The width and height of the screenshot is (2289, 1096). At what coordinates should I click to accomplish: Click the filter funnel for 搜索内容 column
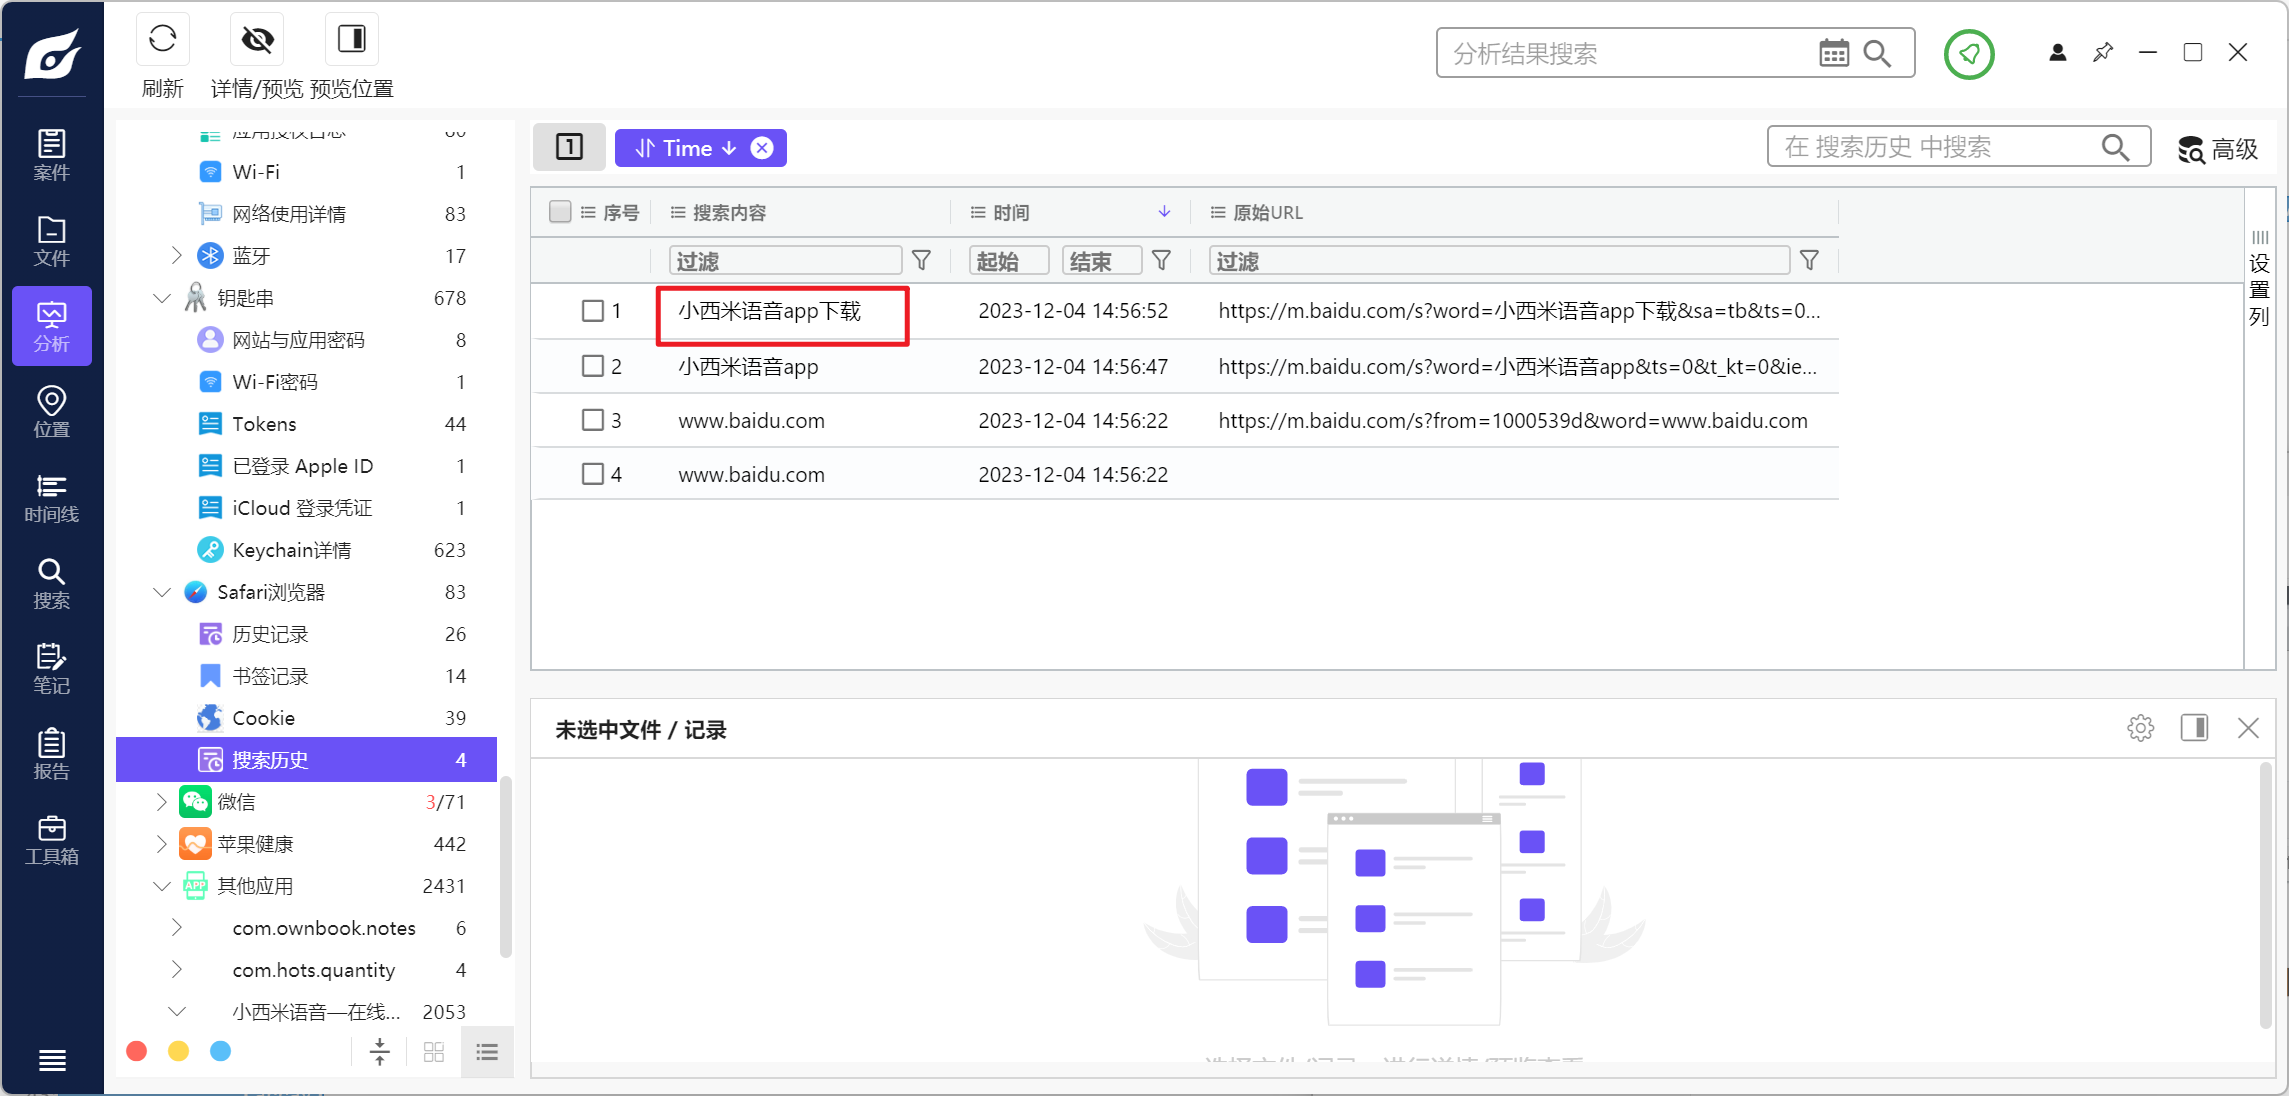click(922, 261)
